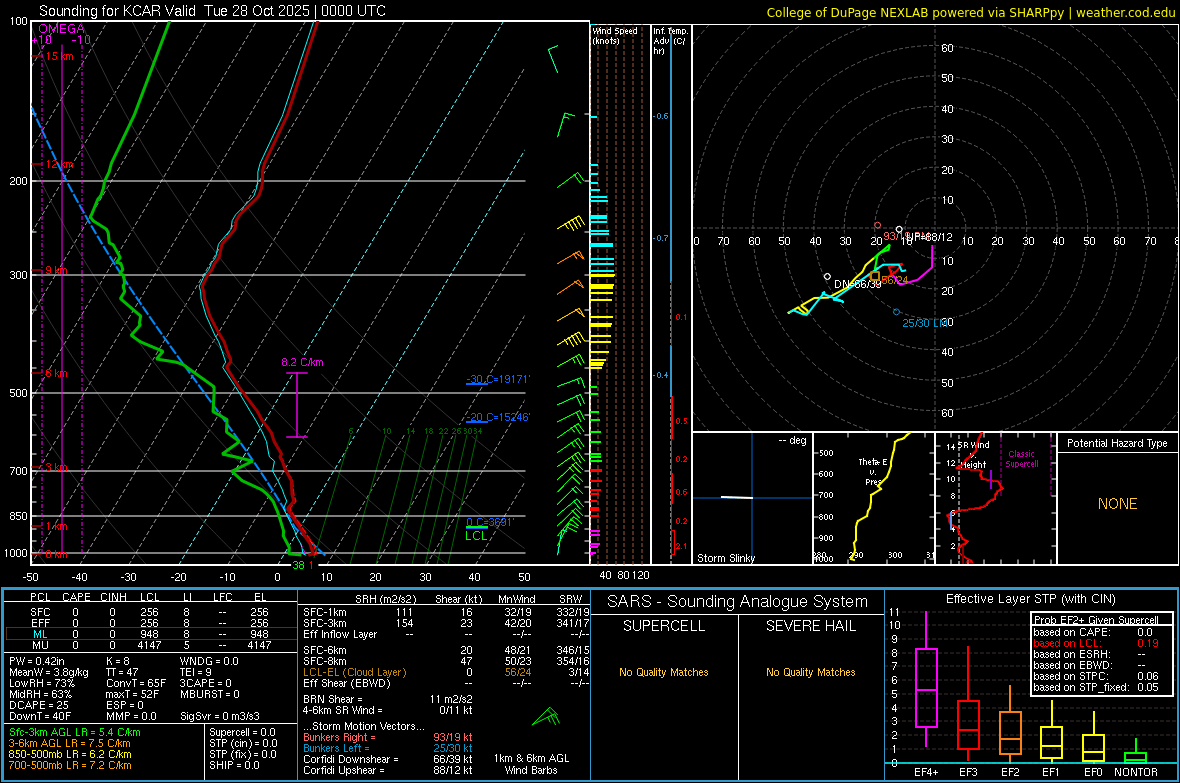Click the '3-6km AGL LR = 7.5 C/km' line
1180x783 pixels.
pyautogui.click(x=69, y=743)
